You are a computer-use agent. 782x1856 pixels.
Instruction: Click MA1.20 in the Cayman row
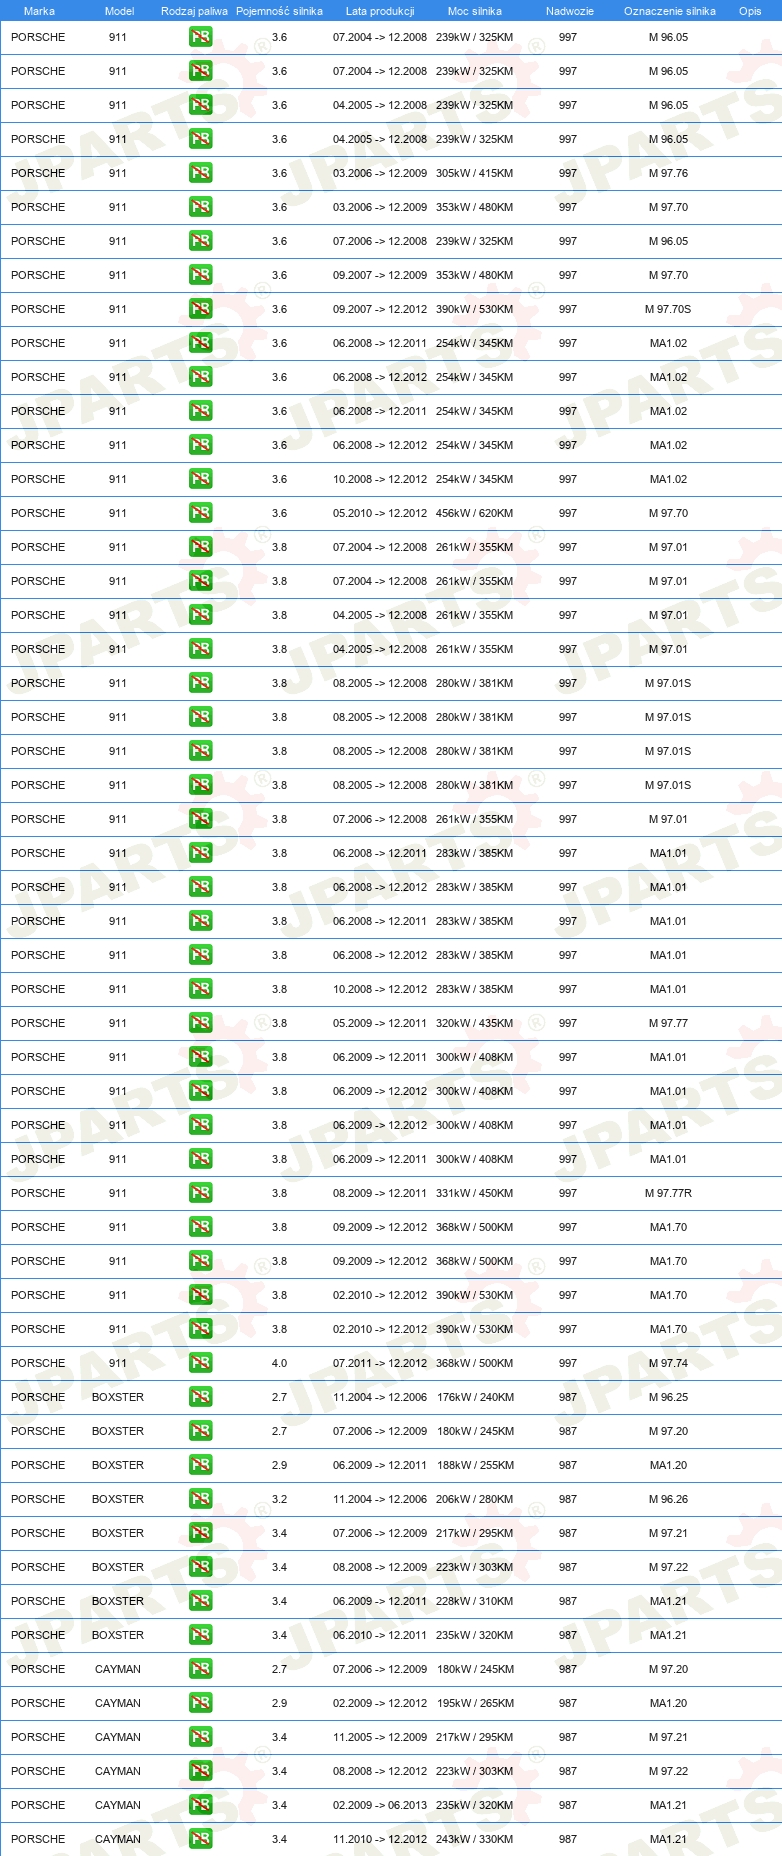click(x=668, y=1703)
